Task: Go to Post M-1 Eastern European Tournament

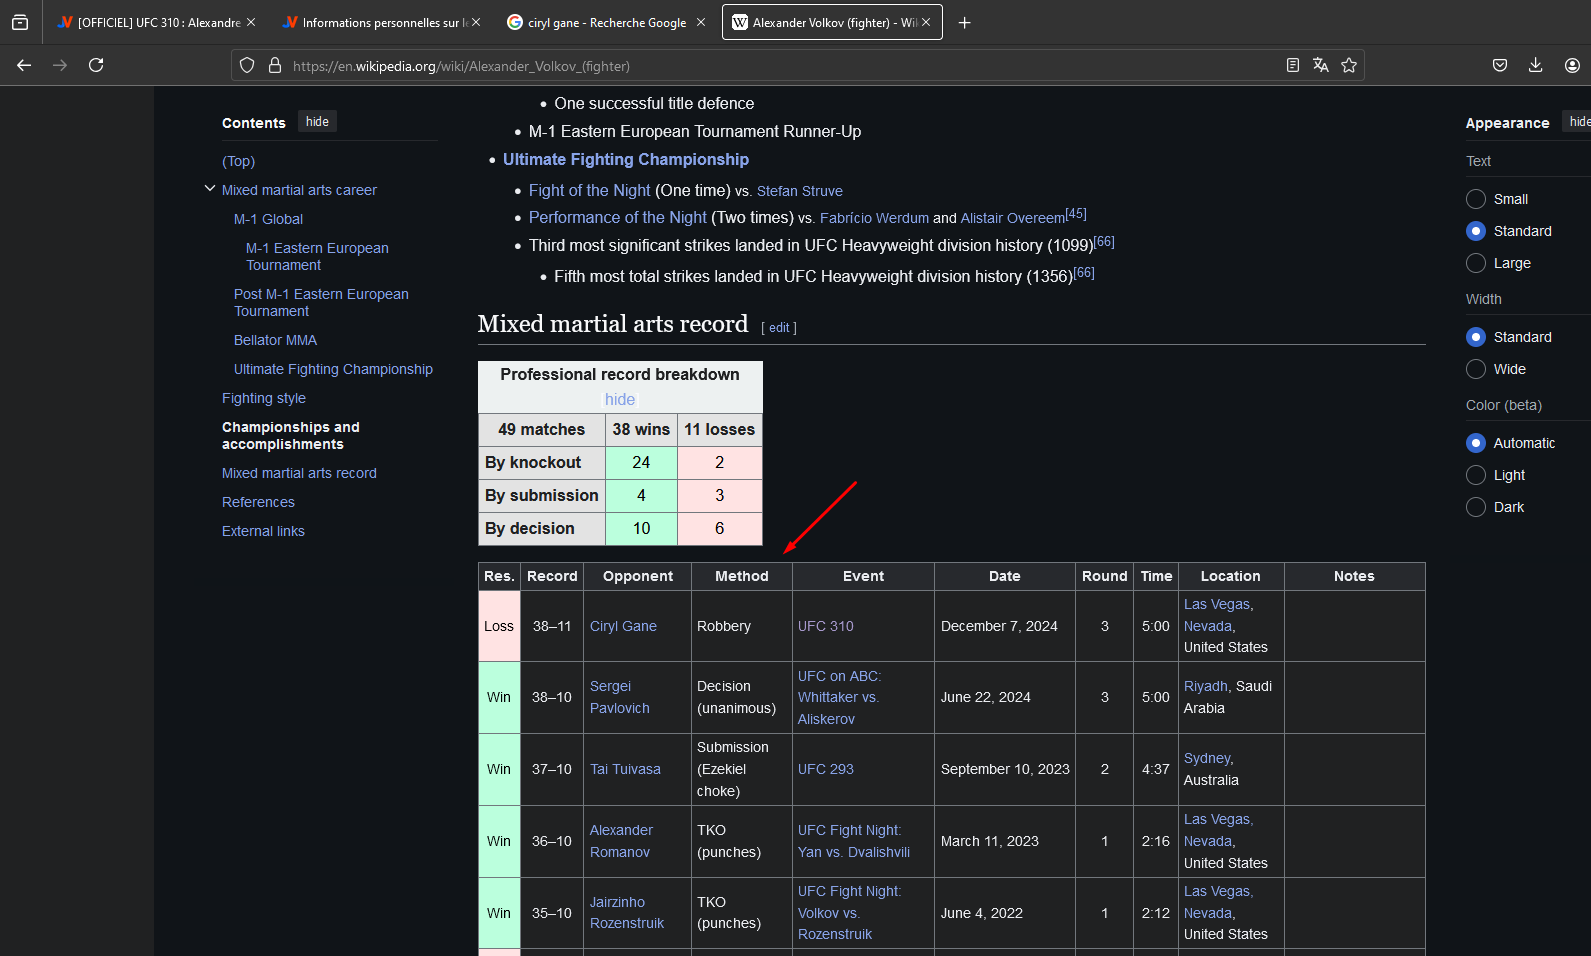Action: (x=321, y=302)
